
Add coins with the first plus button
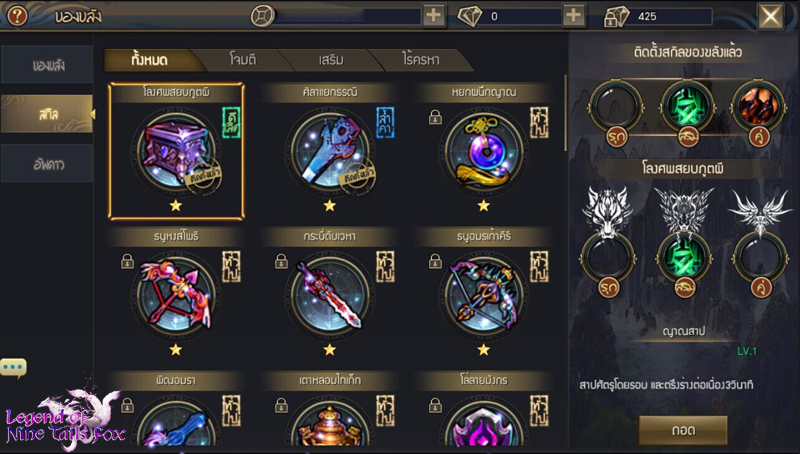(x=434, y=16)
